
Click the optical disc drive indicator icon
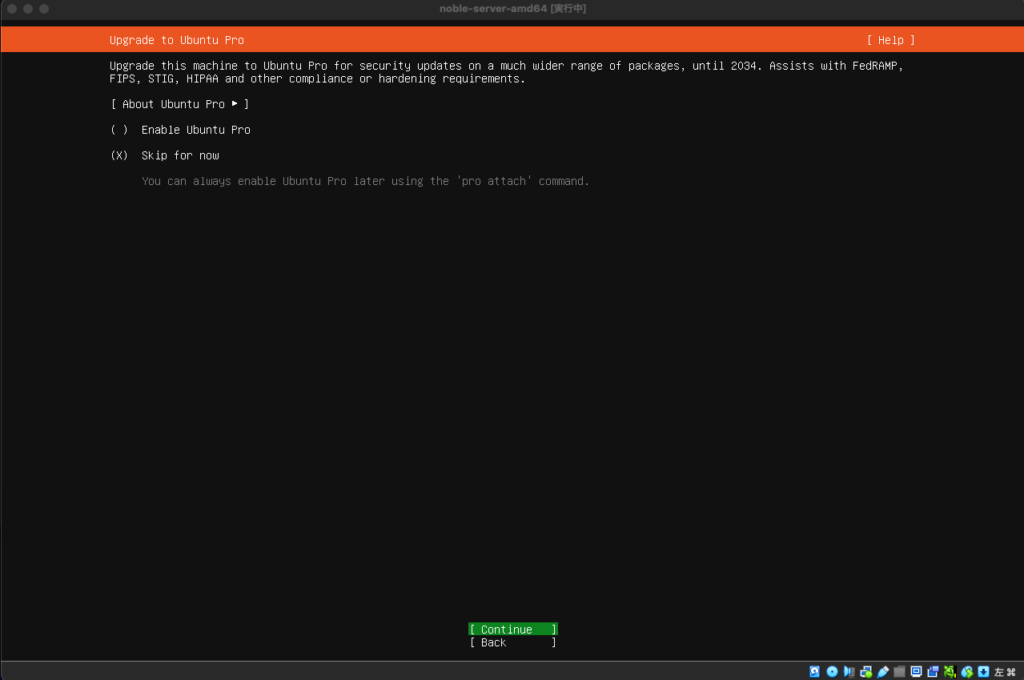[832, 672]
